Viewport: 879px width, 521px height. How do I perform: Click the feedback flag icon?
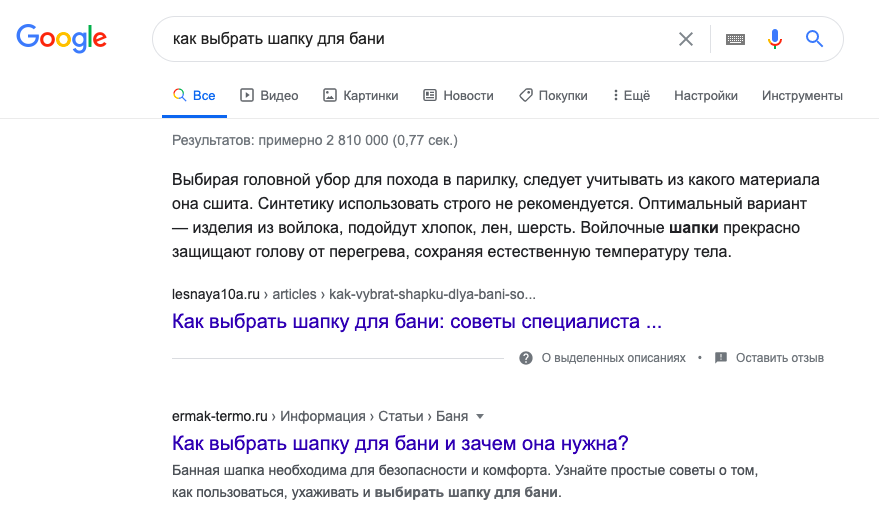tap(721, 358)
